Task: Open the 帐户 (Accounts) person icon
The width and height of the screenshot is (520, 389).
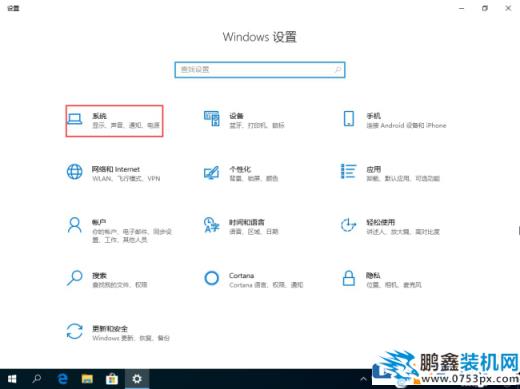Action: [75, 225]
